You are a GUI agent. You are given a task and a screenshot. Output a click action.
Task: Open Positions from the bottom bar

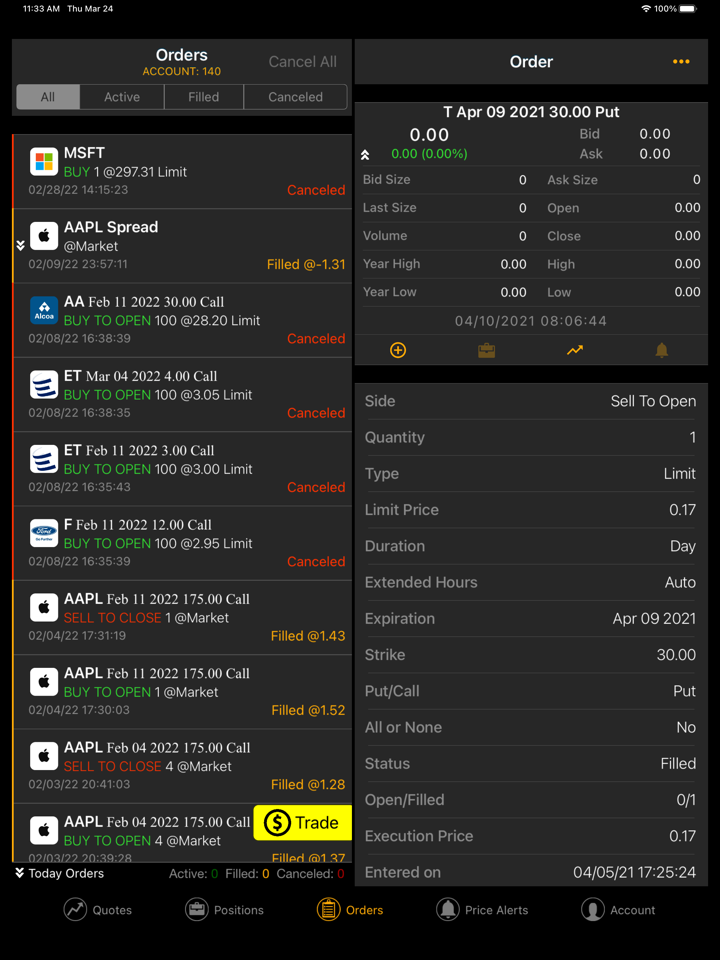coord(225,910)
